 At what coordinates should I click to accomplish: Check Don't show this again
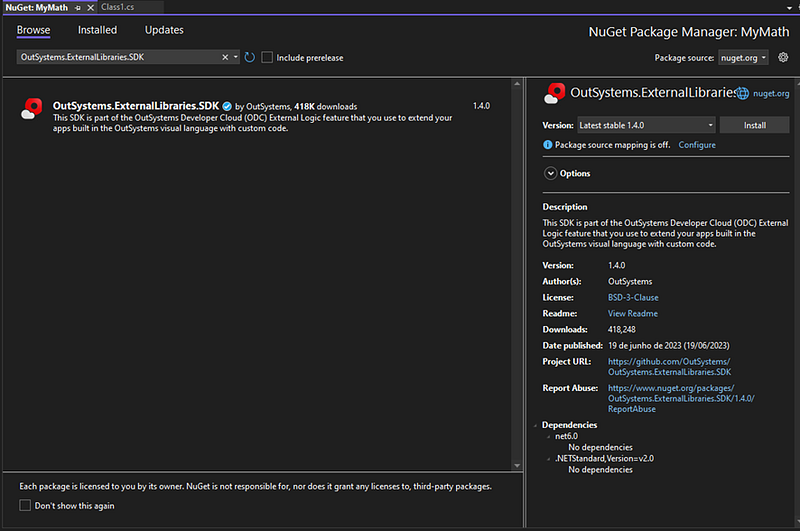click(25, 505)
